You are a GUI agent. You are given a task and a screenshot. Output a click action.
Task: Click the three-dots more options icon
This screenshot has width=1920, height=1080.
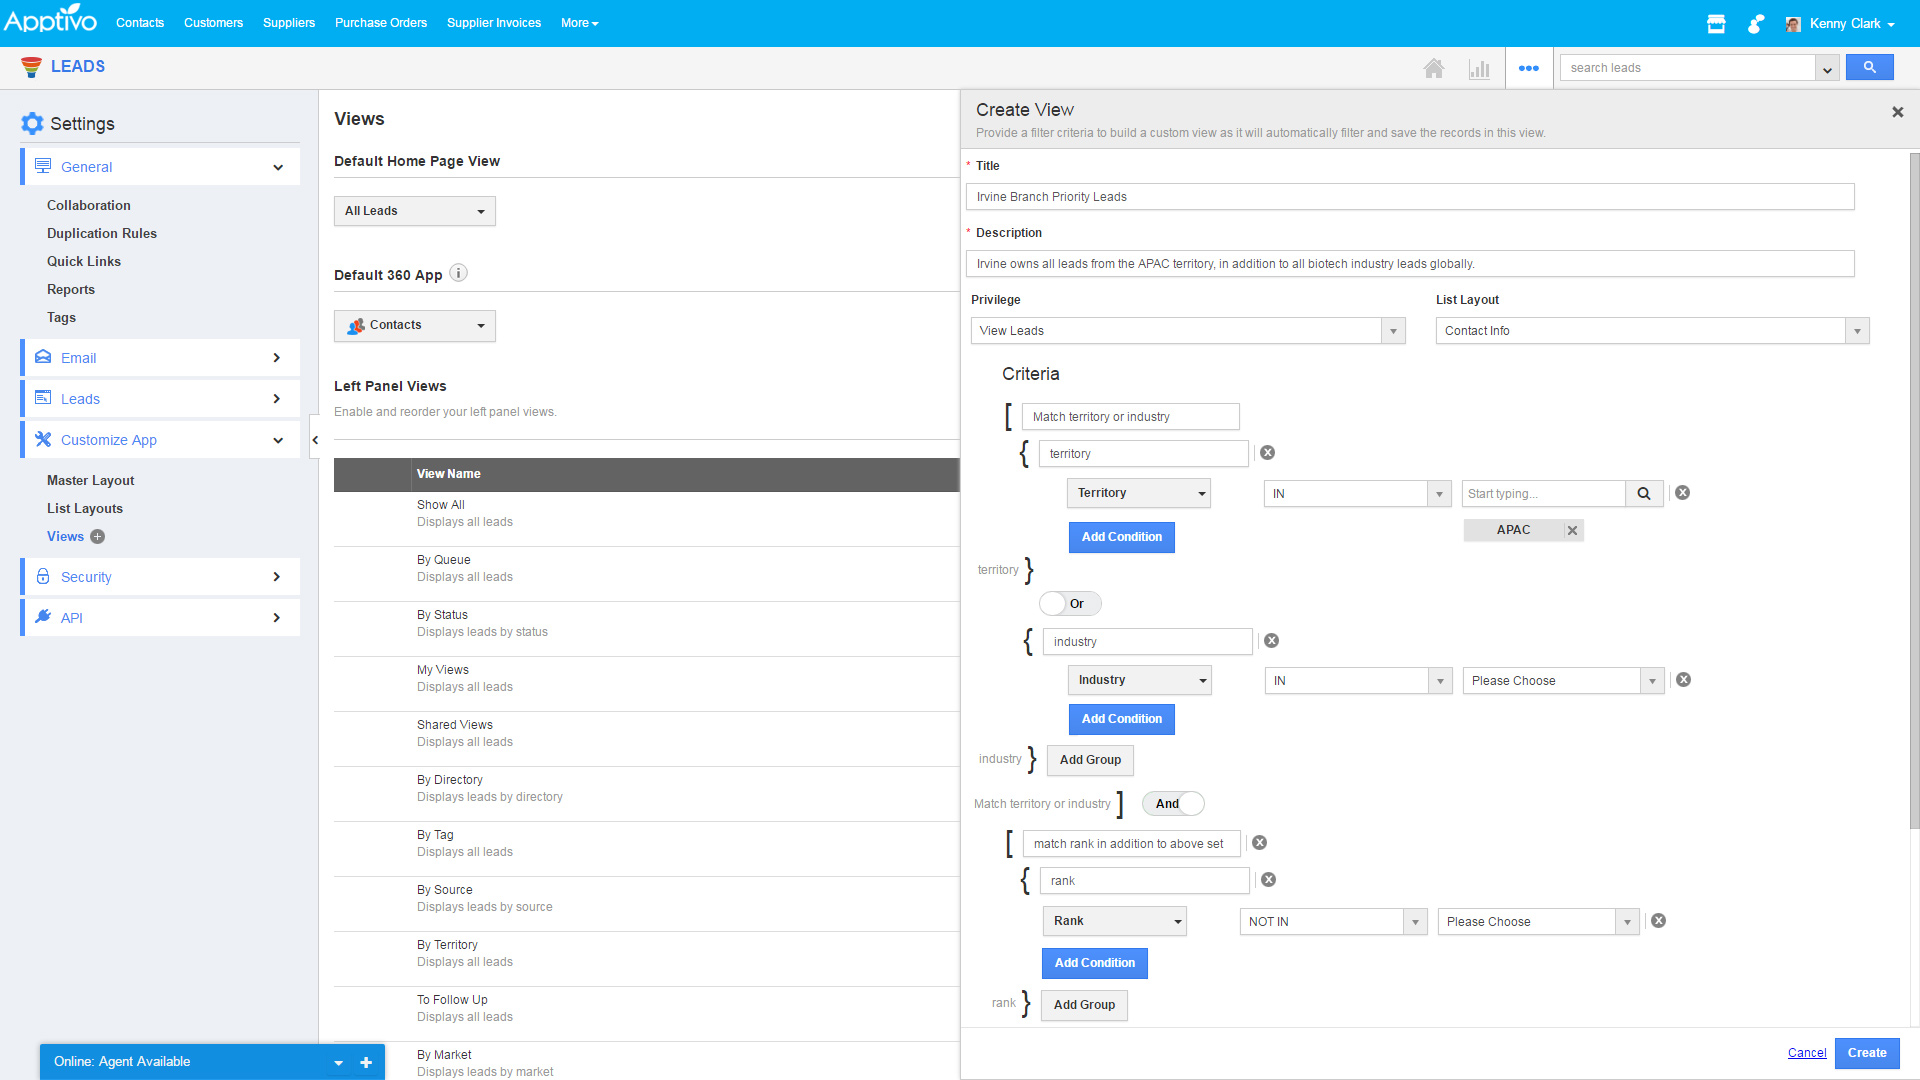1528,68
